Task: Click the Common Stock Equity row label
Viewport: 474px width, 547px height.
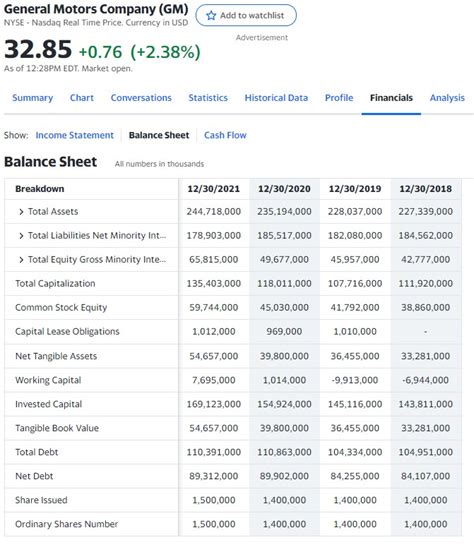Action: point(61,307)
